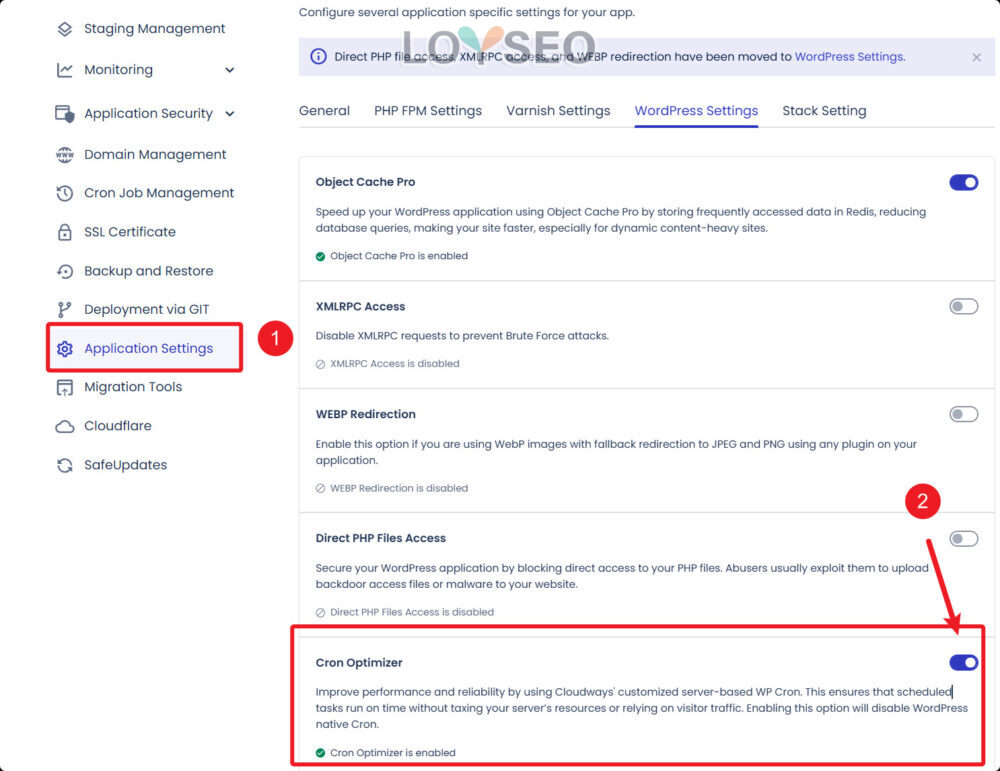
Task: Turn off the Object Cache Pro toggle
Action: click(964, 183)
